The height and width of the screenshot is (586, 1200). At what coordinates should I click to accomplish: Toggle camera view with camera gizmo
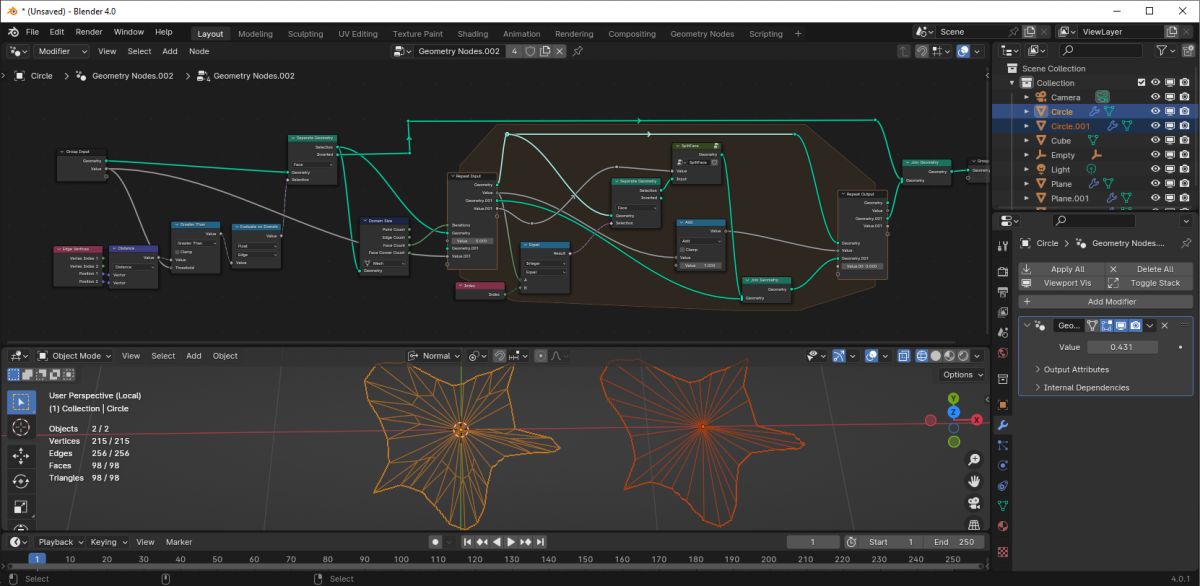(974, 503)
